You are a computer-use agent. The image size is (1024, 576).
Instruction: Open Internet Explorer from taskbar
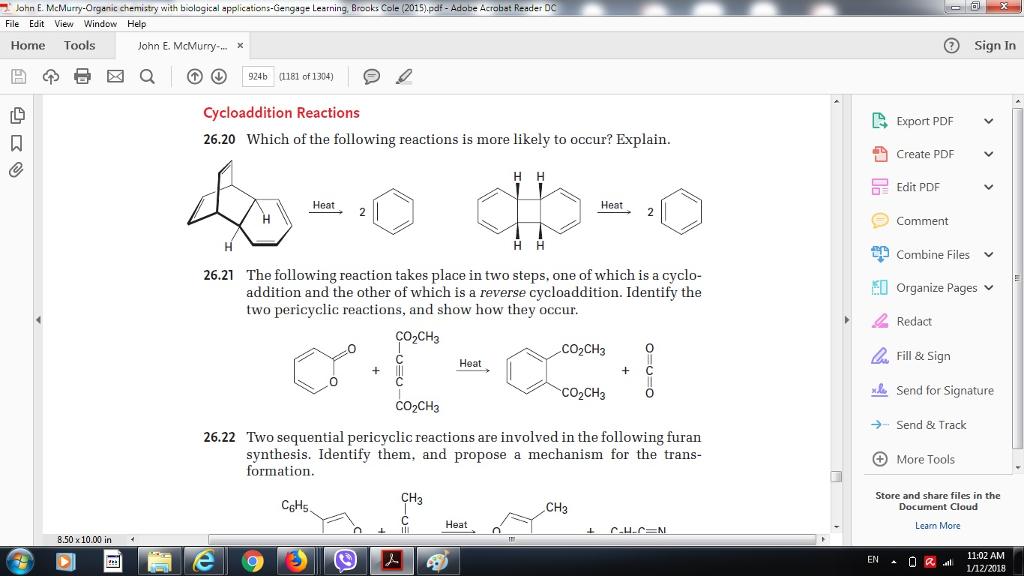click(x=204, y=561)
